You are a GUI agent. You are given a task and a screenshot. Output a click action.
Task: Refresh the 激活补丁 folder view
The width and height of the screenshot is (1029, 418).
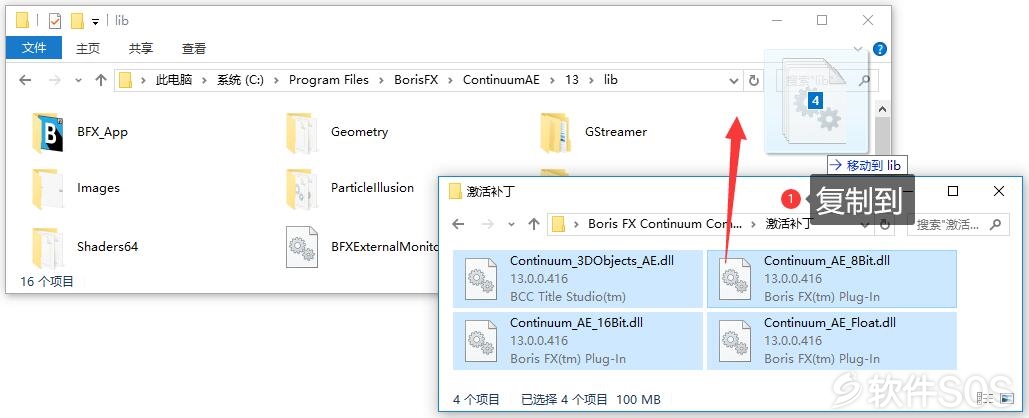[885, 224]
